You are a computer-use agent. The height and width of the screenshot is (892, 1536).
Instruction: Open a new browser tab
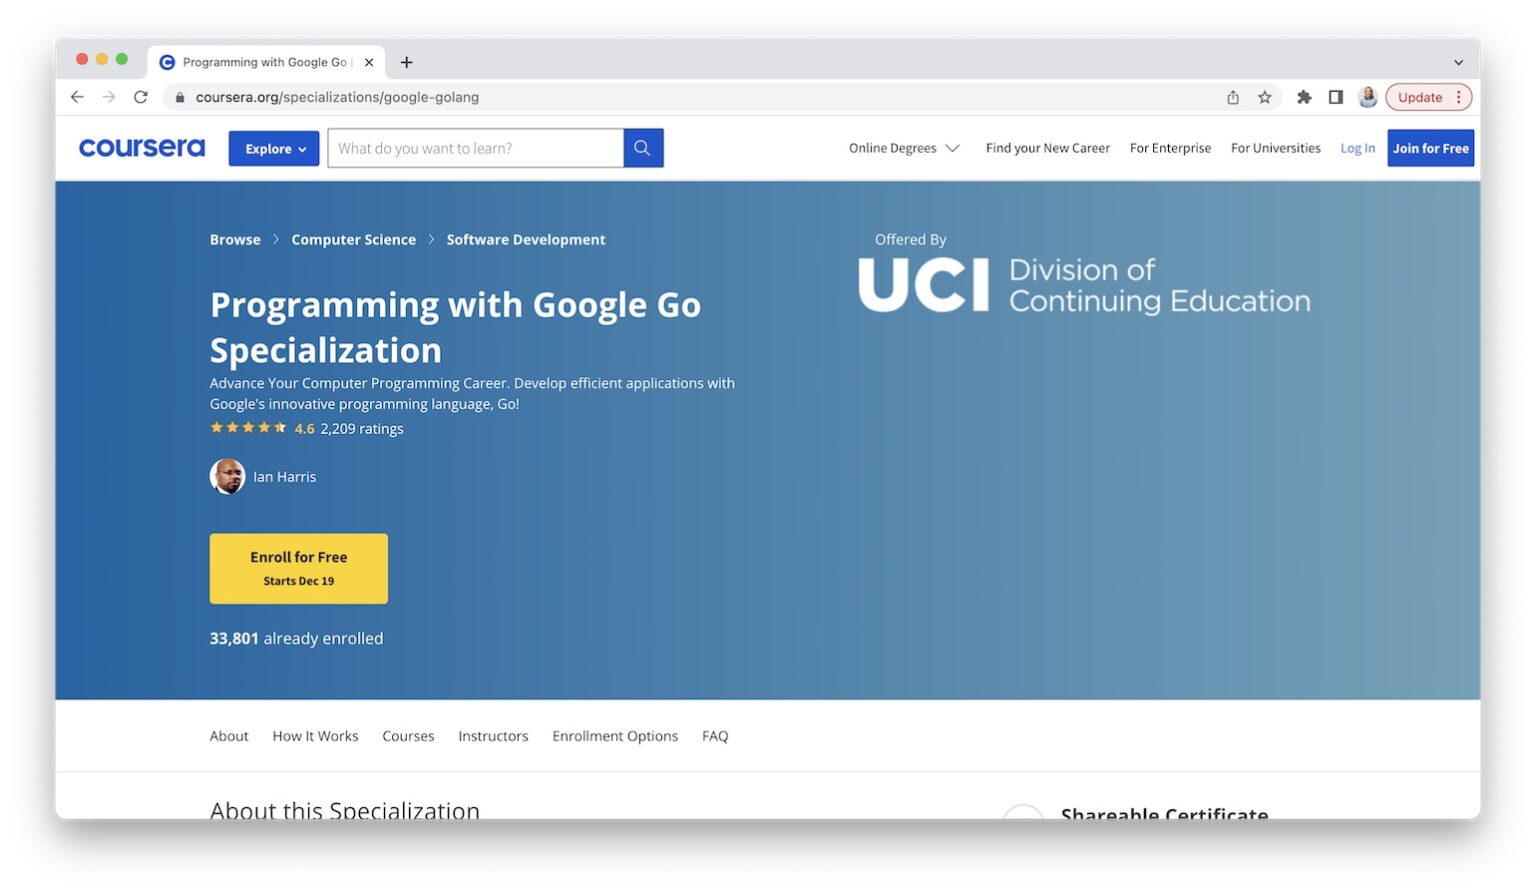pos(406,62)
